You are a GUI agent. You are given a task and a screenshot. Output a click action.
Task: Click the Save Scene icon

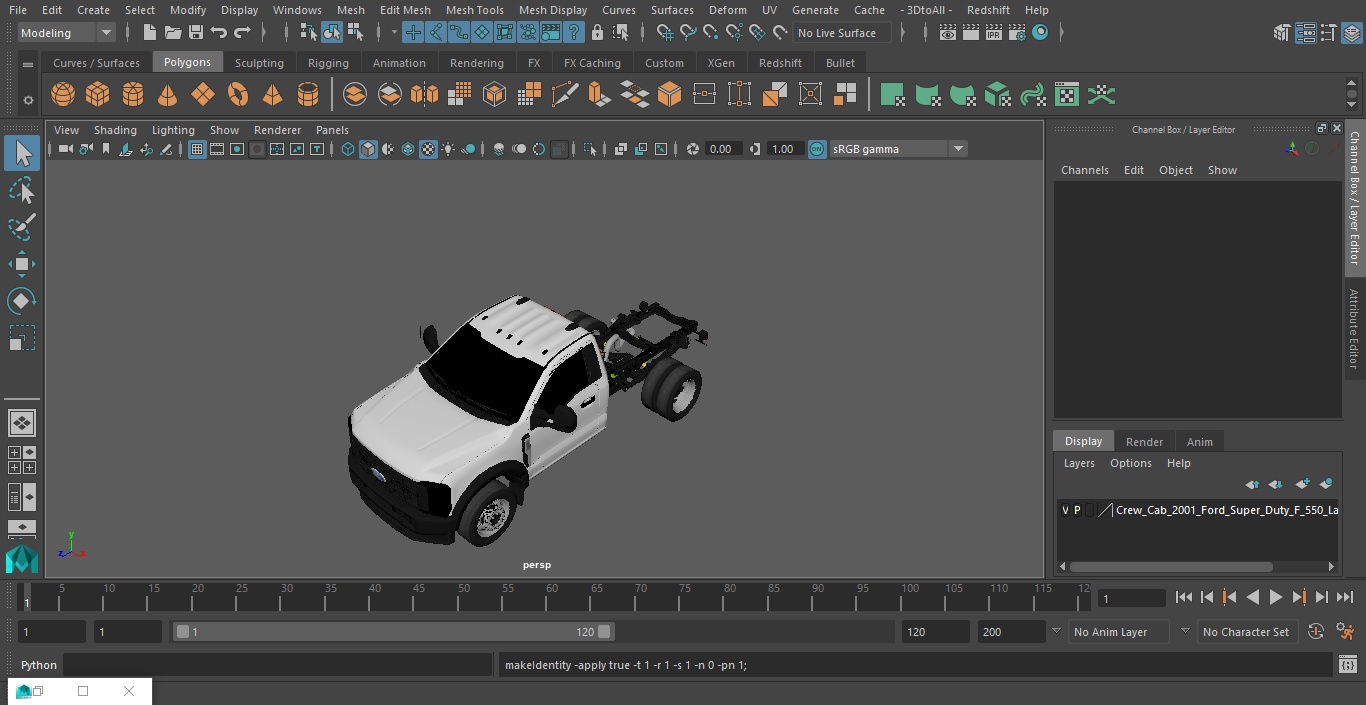tap(196, 33)
